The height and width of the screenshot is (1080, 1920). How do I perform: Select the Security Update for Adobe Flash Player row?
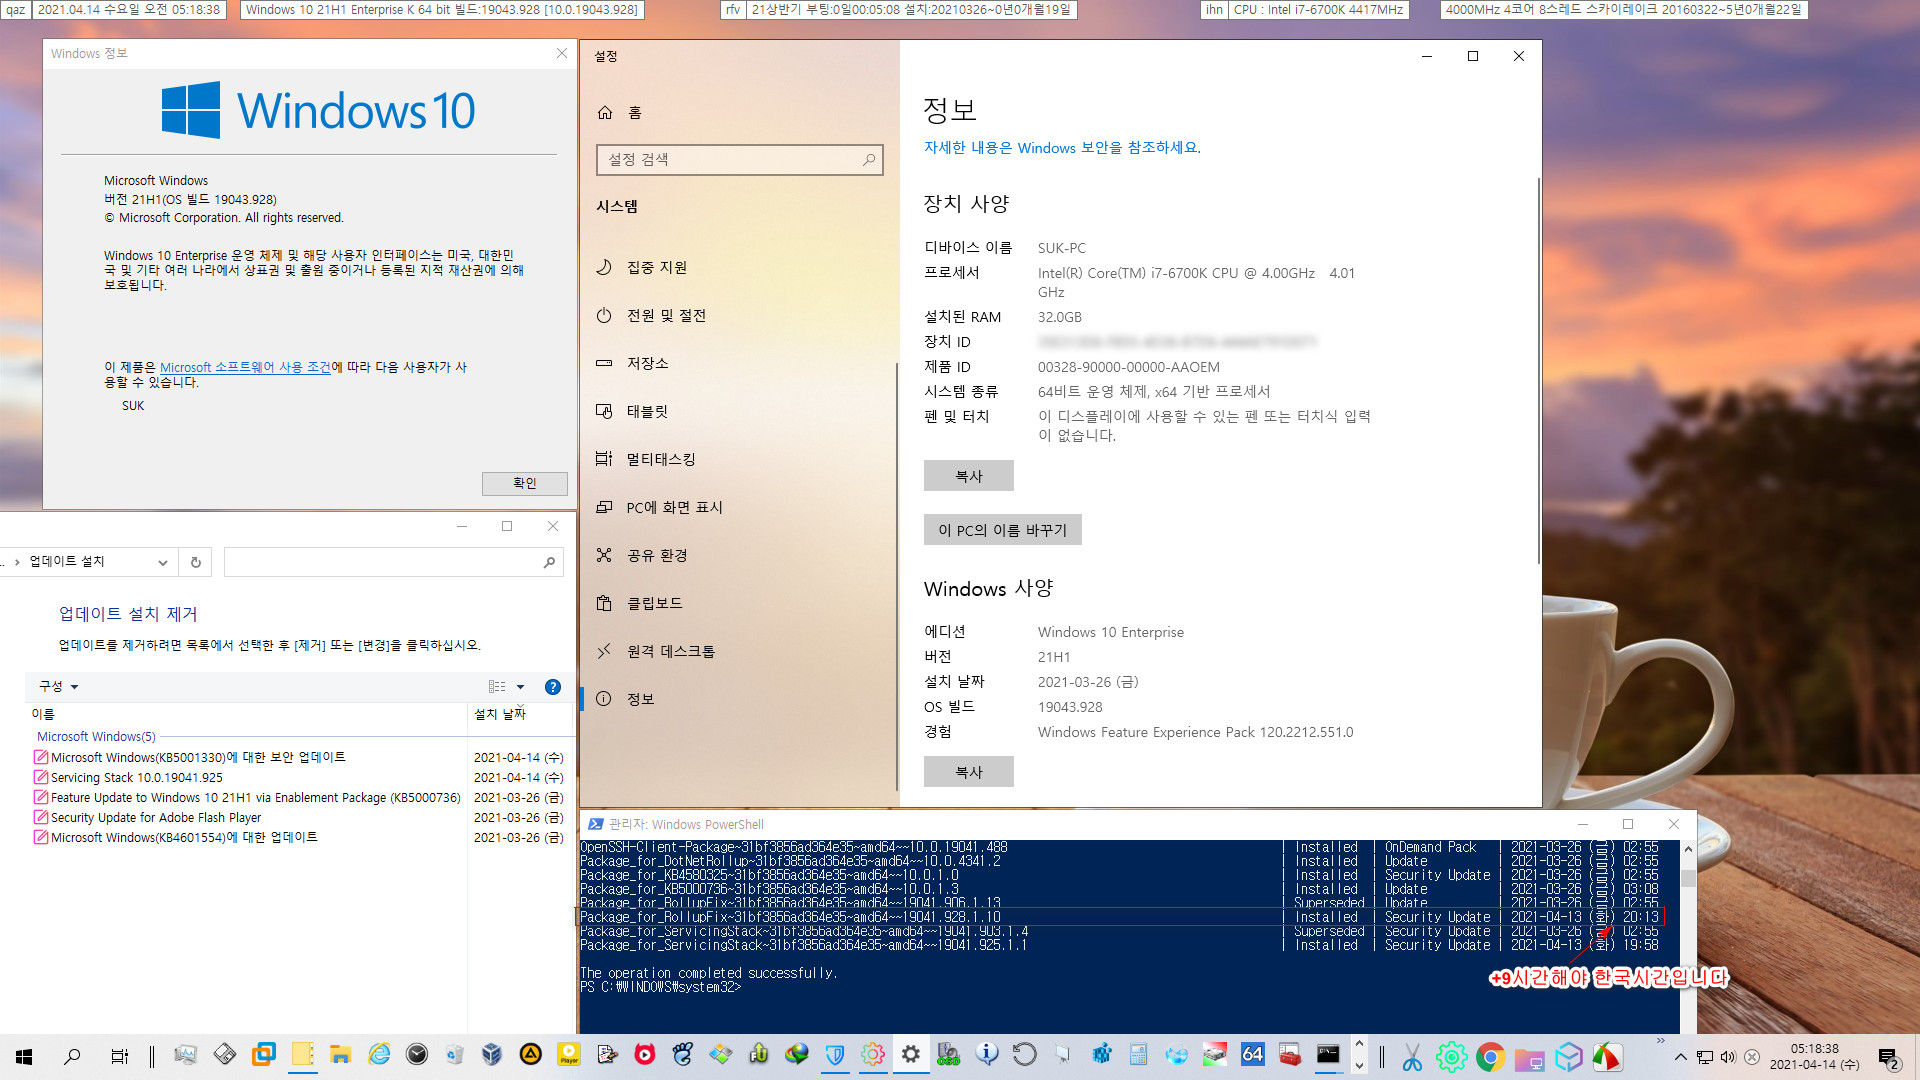[299, 818]
